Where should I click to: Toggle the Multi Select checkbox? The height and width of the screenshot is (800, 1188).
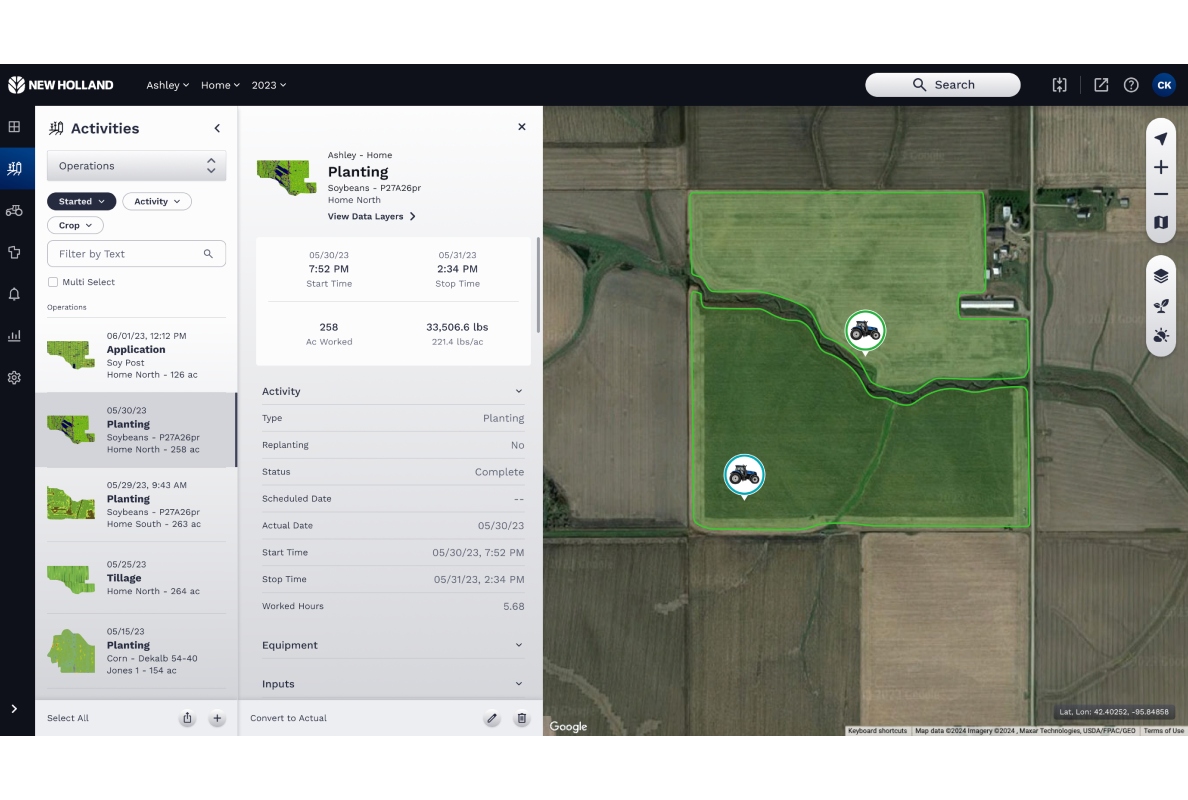53,282
